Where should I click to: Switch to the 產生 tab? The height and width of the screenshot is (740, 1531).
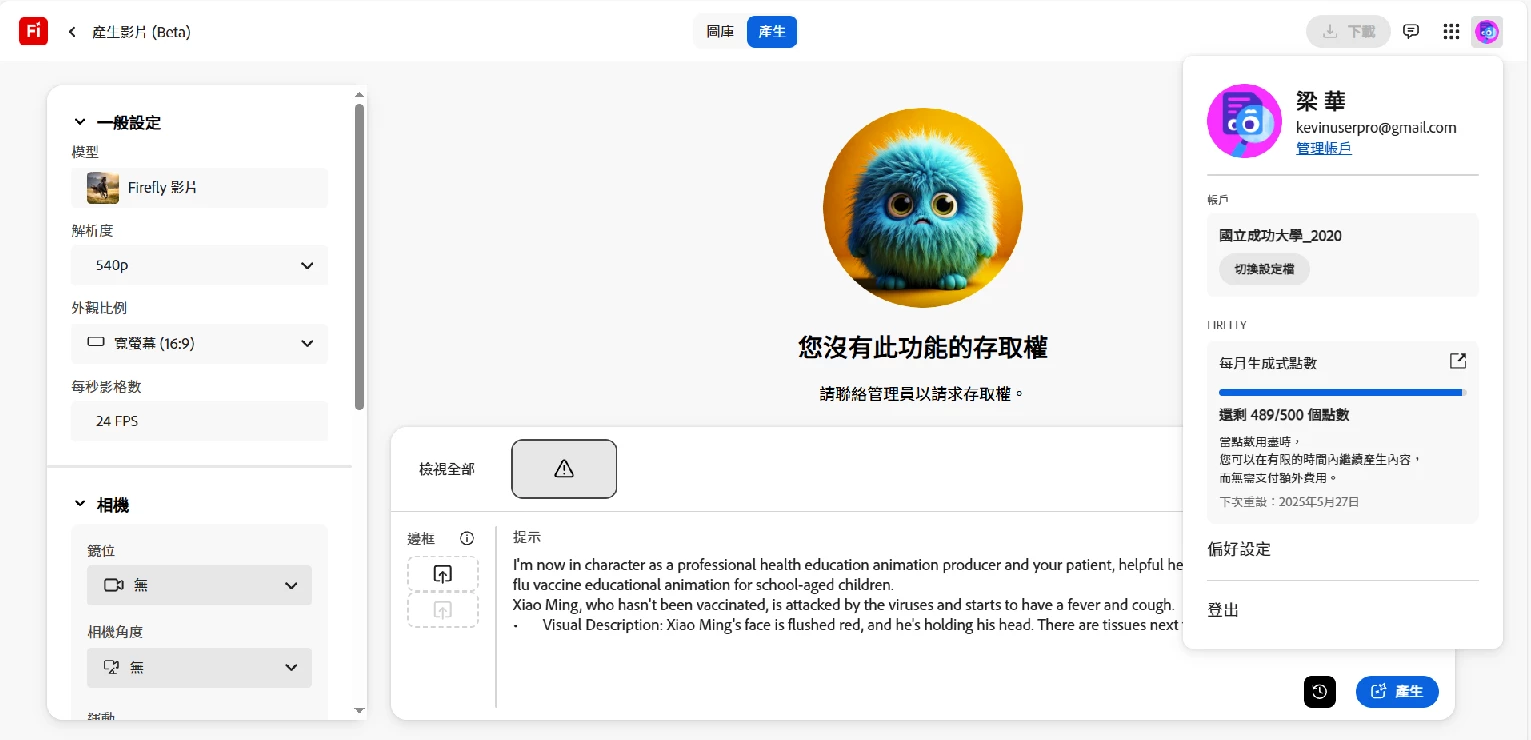(x=772, y=32)
